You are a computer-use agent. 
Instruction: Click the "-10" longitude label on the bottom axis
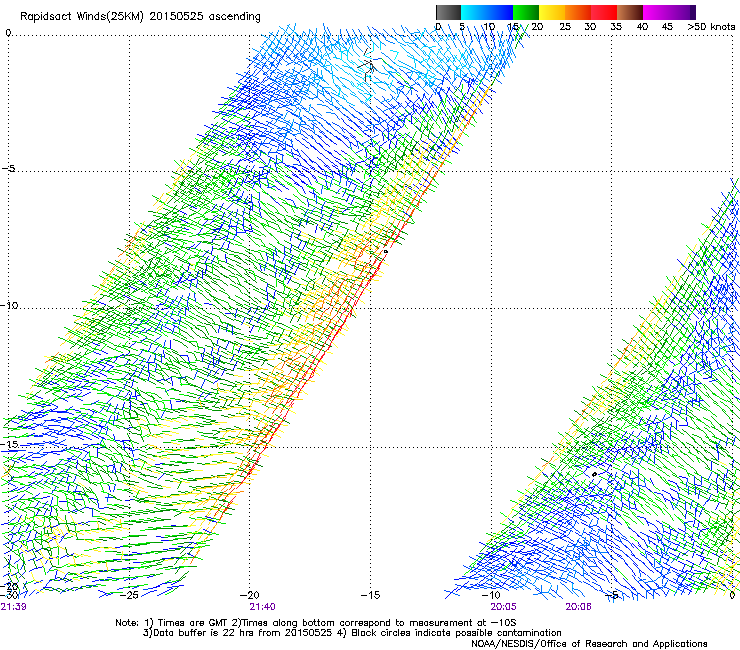pos(490,595)
